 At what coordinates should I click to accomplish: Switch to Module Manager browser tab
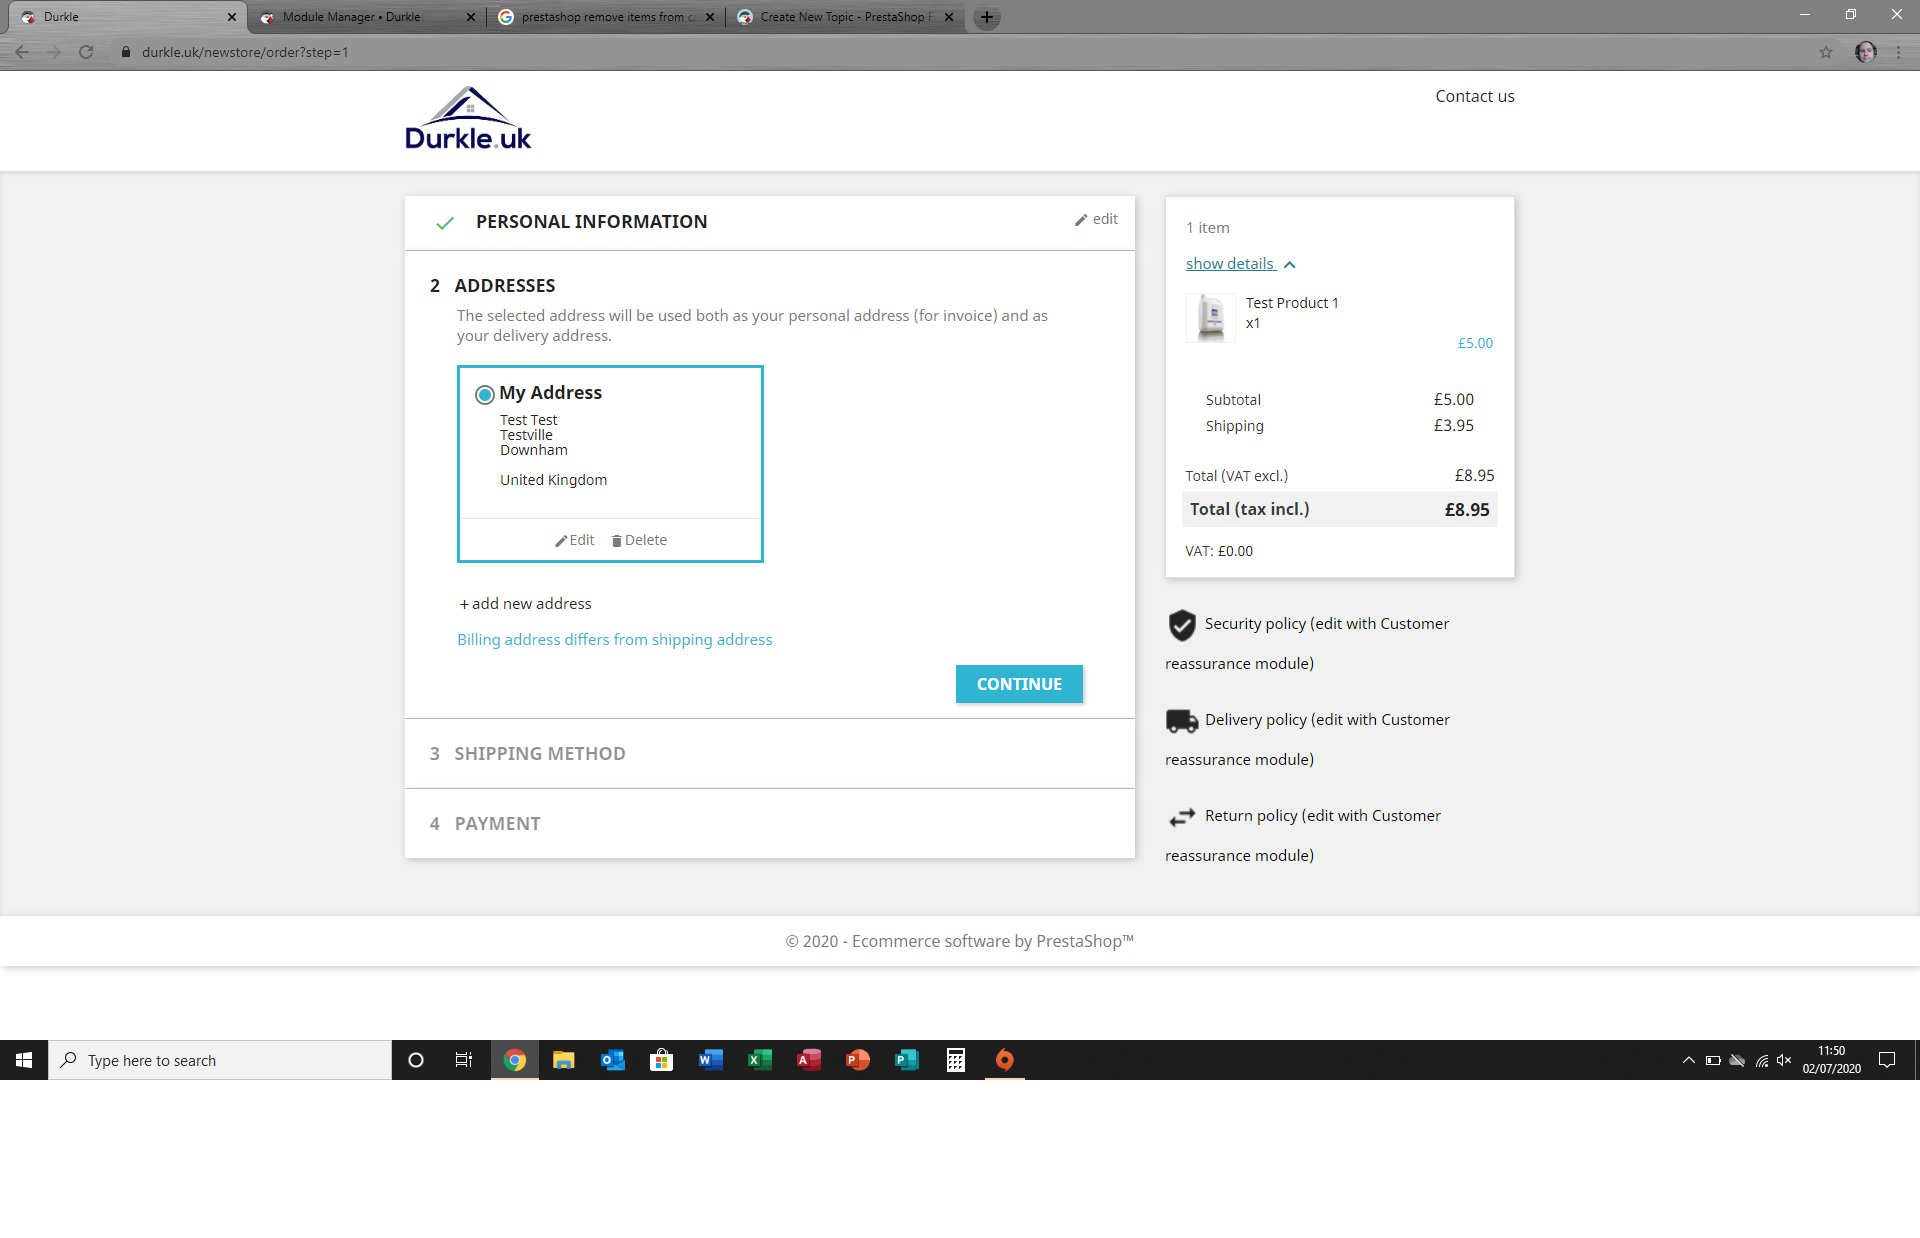pos(351,17)
